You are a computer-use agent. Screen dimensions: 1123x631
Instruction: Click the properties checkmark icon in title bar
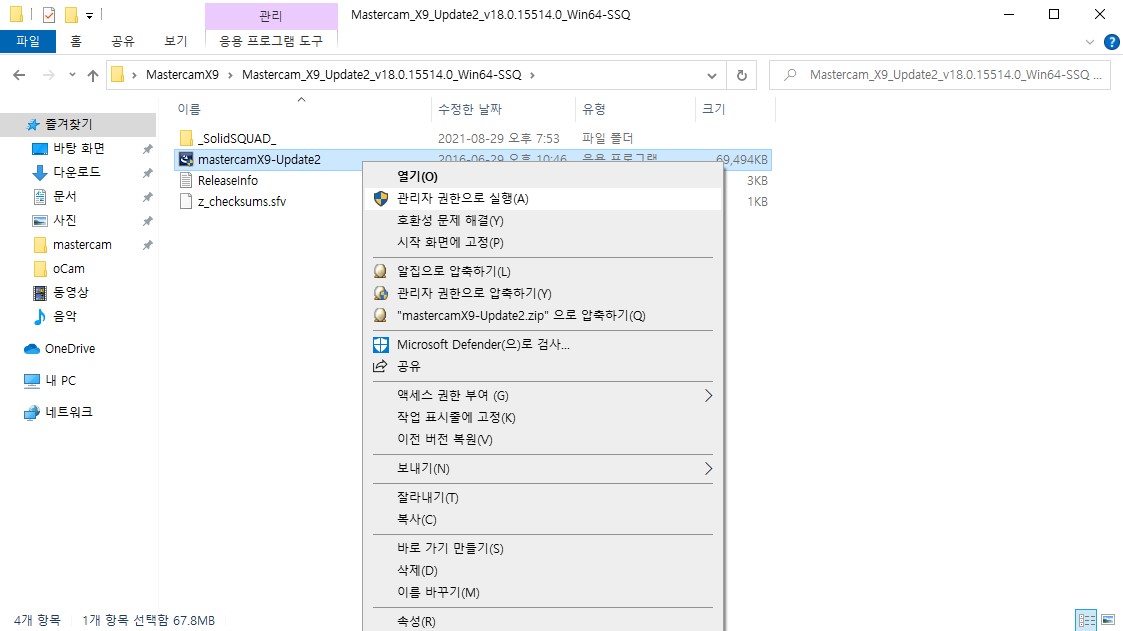tap(49, 14)
